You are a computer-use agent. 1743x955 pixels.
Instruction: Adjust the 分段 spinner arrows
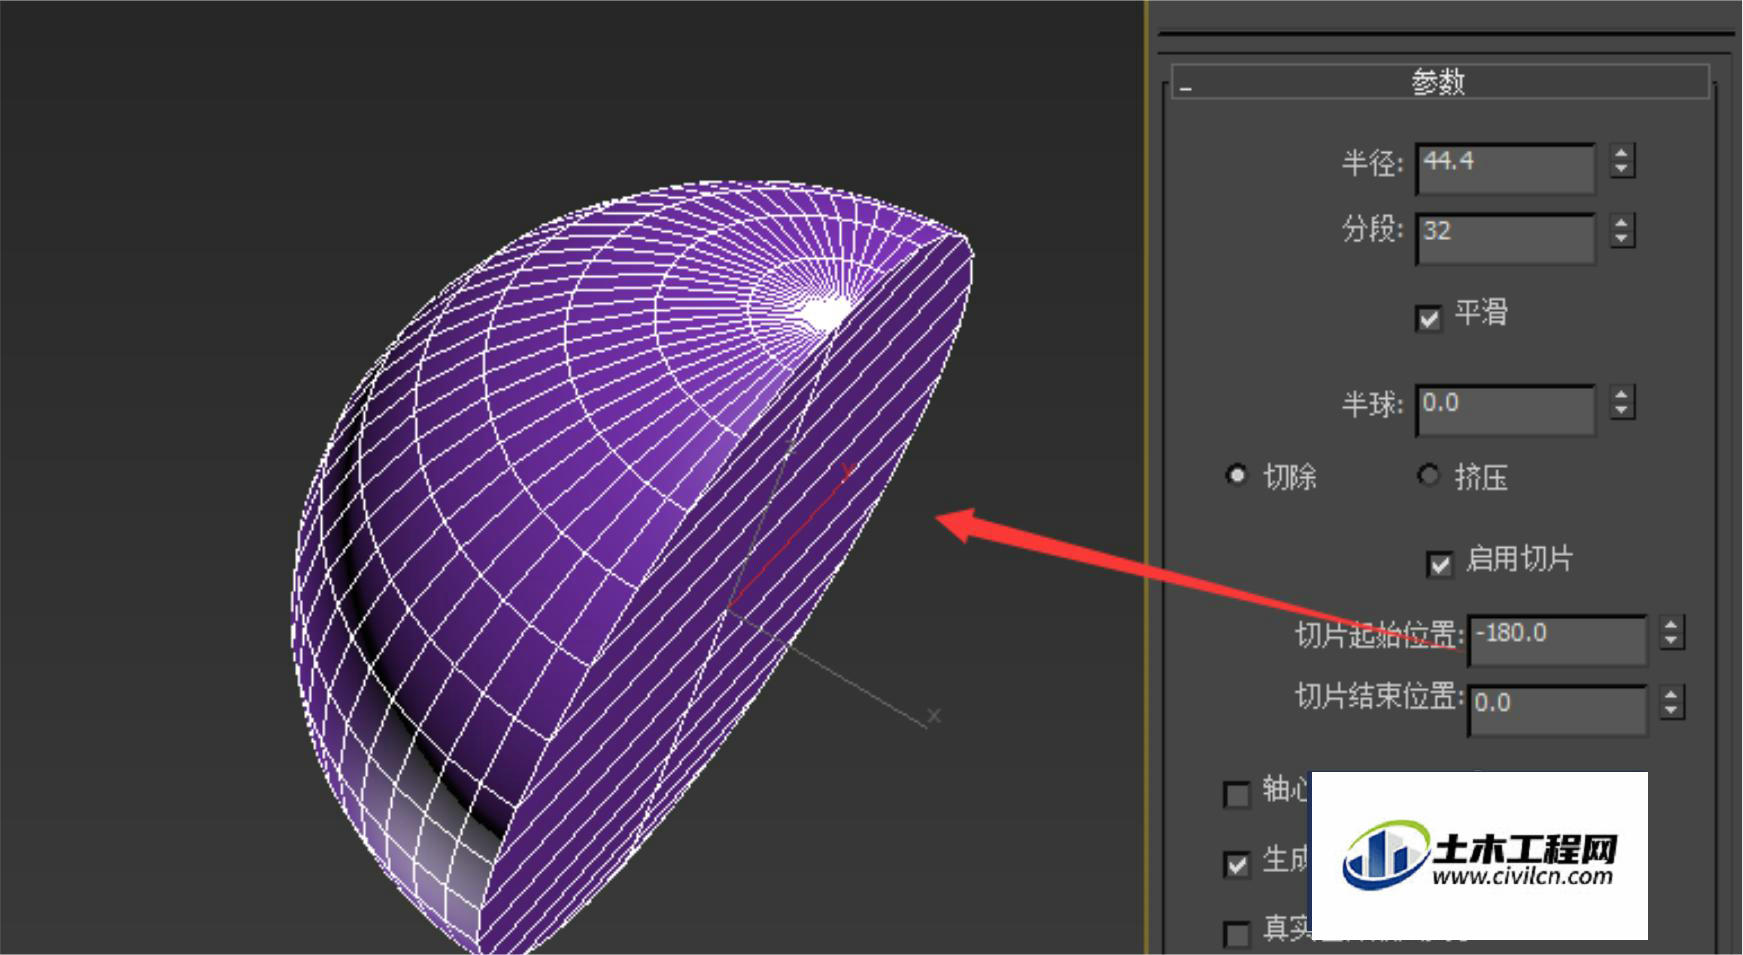(1622, 230)
